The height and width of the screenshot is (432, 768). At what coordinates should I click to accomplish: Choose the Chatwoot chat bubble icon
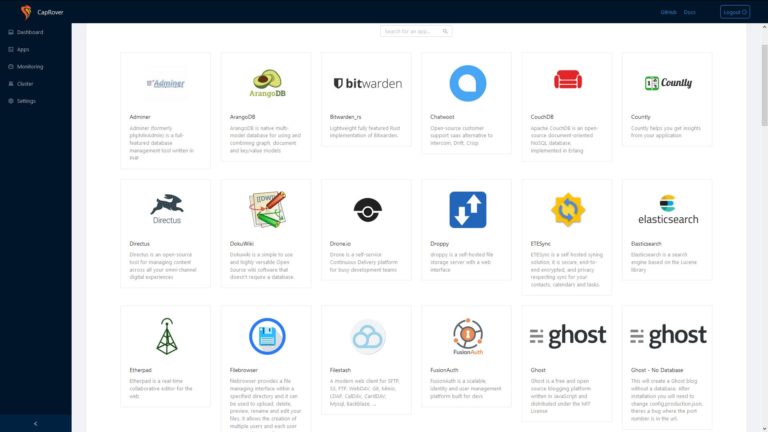point(467,82)
